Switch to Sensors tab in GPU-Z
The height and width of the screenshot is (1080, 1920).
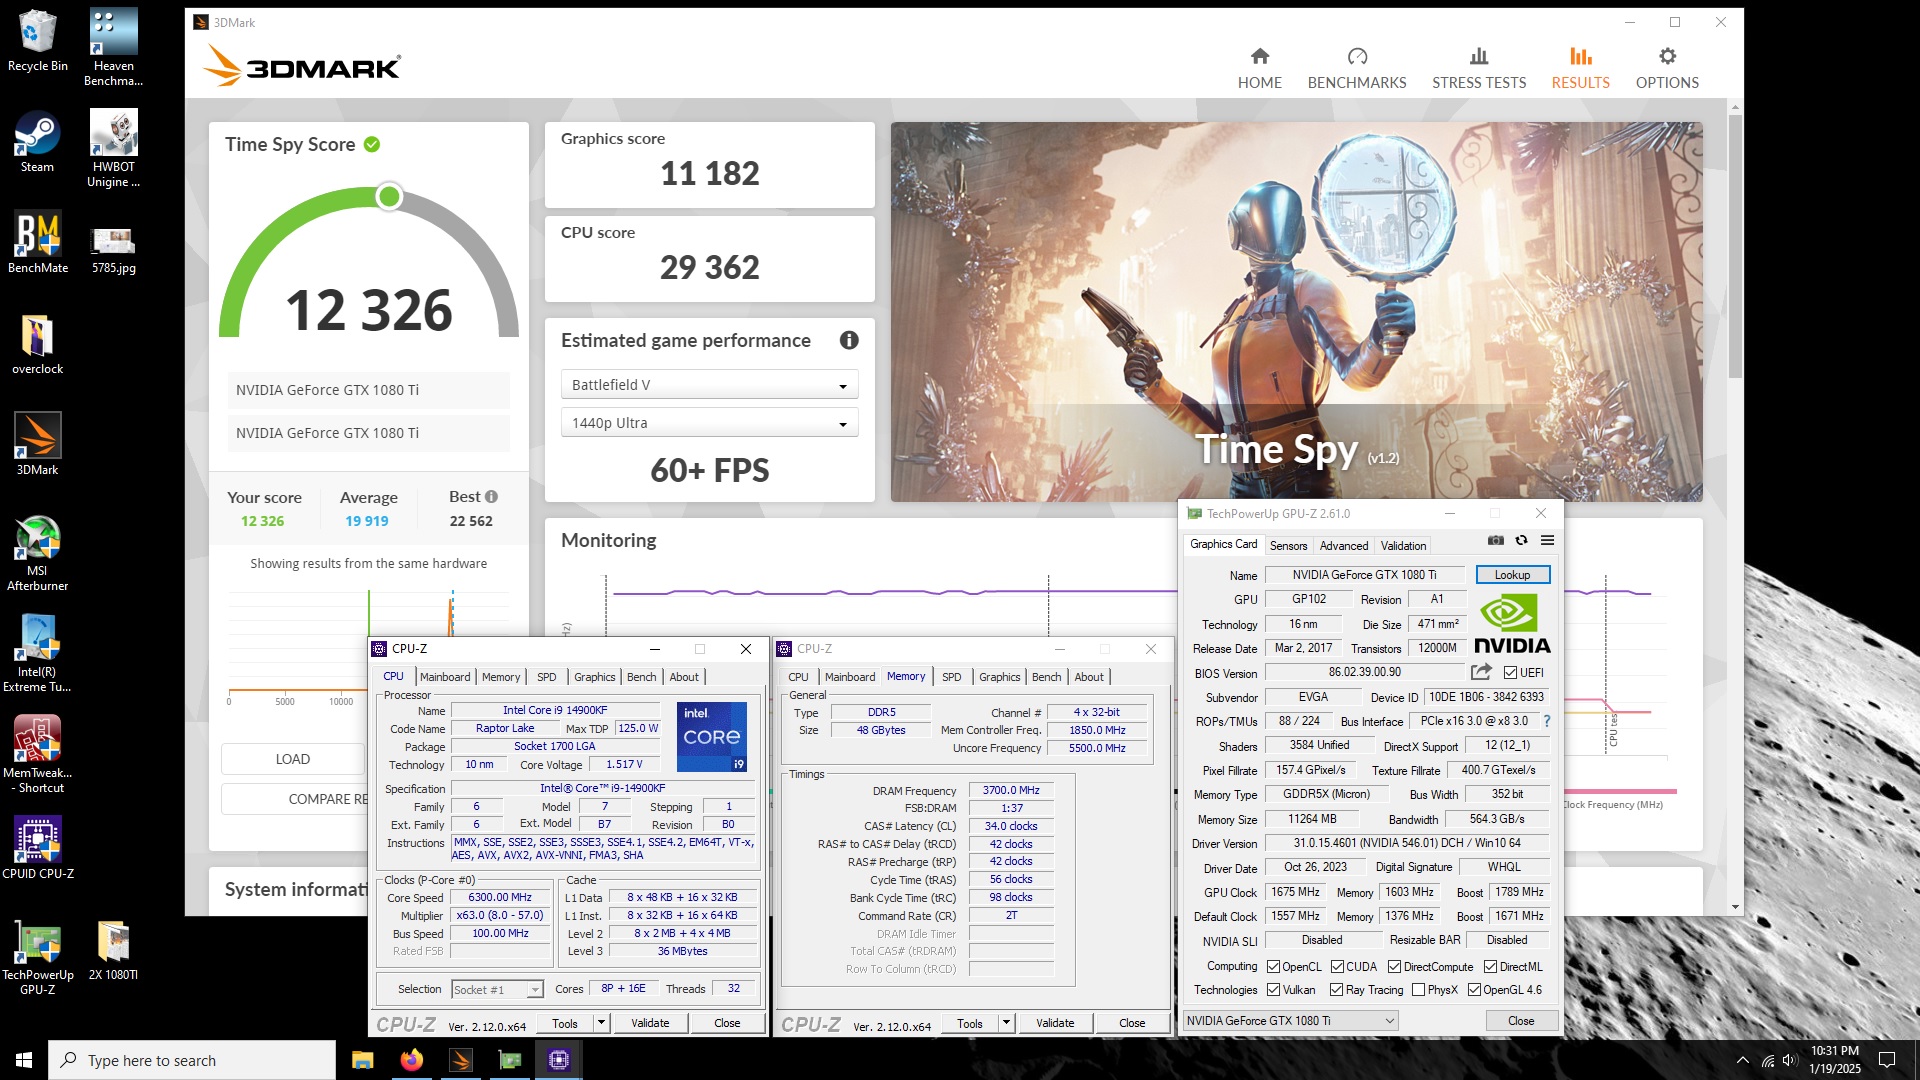coord(1288,546)
